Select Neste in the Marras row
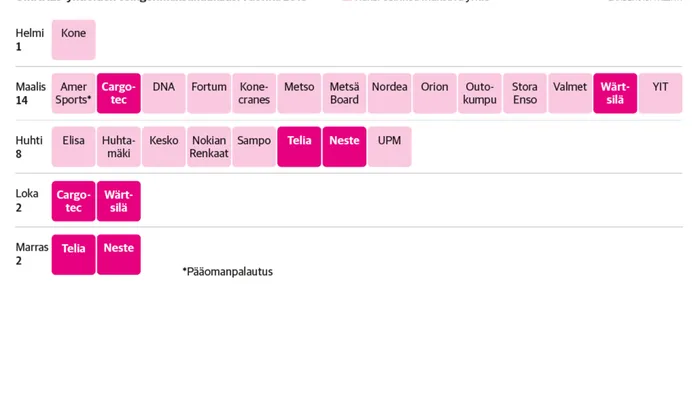Image resolution: width=696 pixels, height=402 pixels. coord(119,255)
